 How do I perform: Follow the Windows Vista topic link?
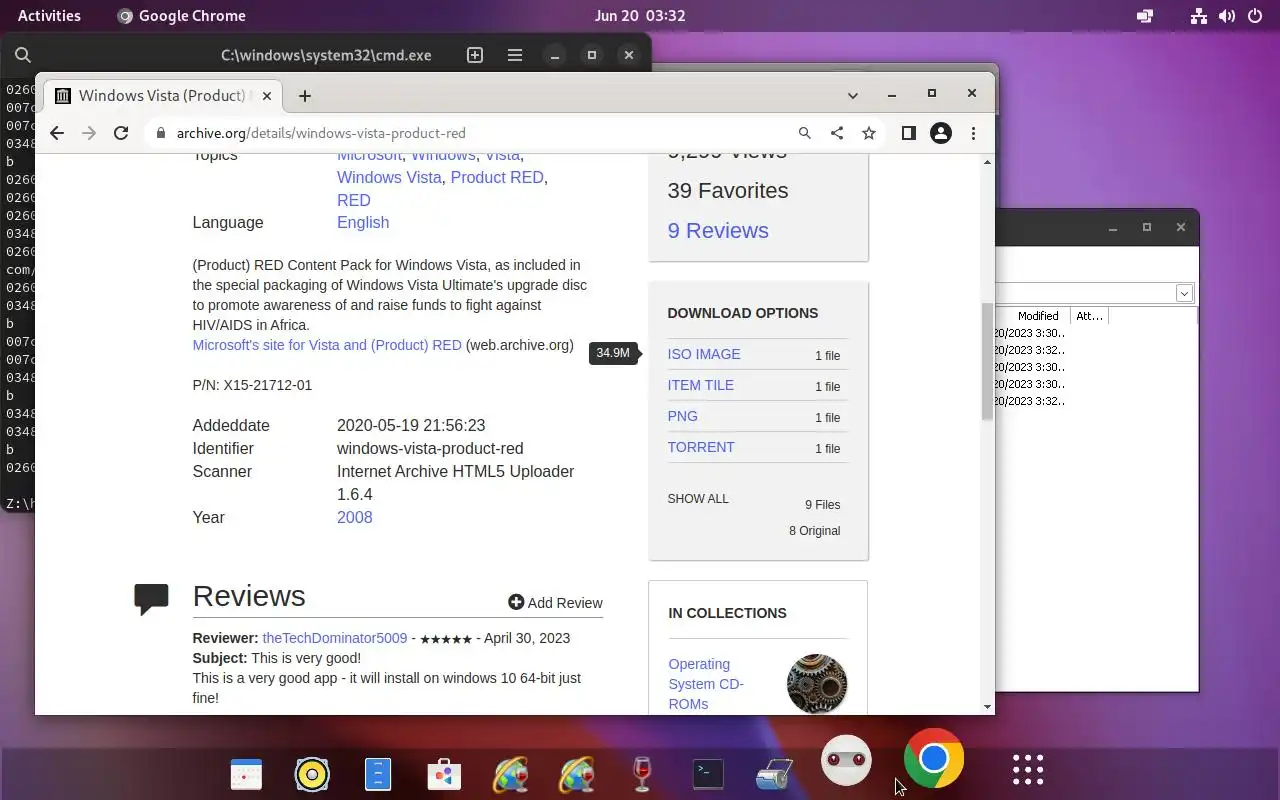[x=389, y=177]
